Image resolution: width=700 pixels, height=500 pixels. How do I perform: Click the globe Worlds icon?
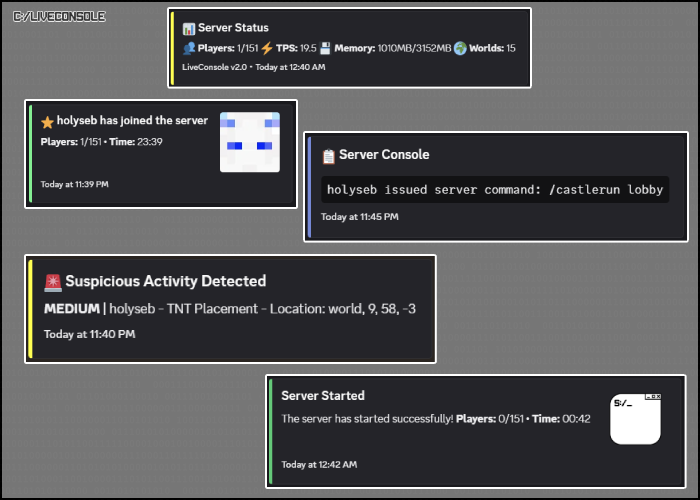point(460,48)
